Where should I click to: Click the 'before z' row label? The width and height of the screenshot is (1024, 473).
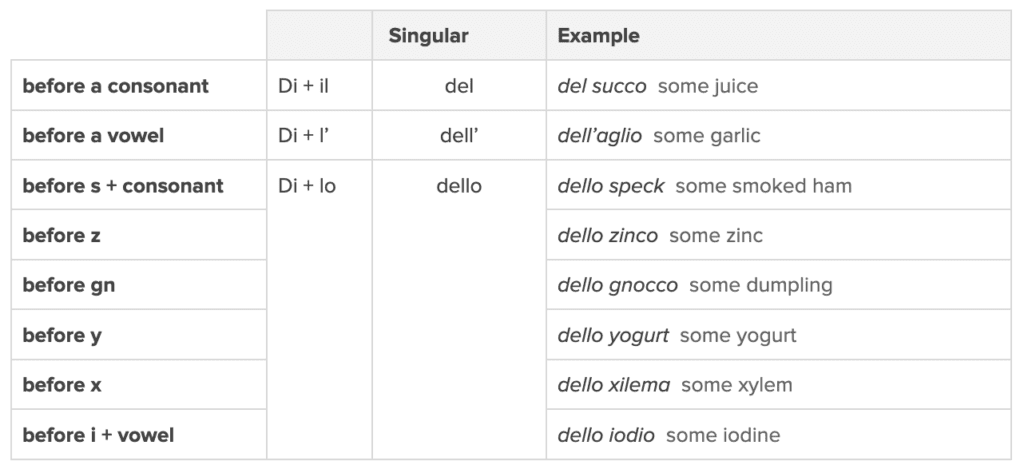61,236
